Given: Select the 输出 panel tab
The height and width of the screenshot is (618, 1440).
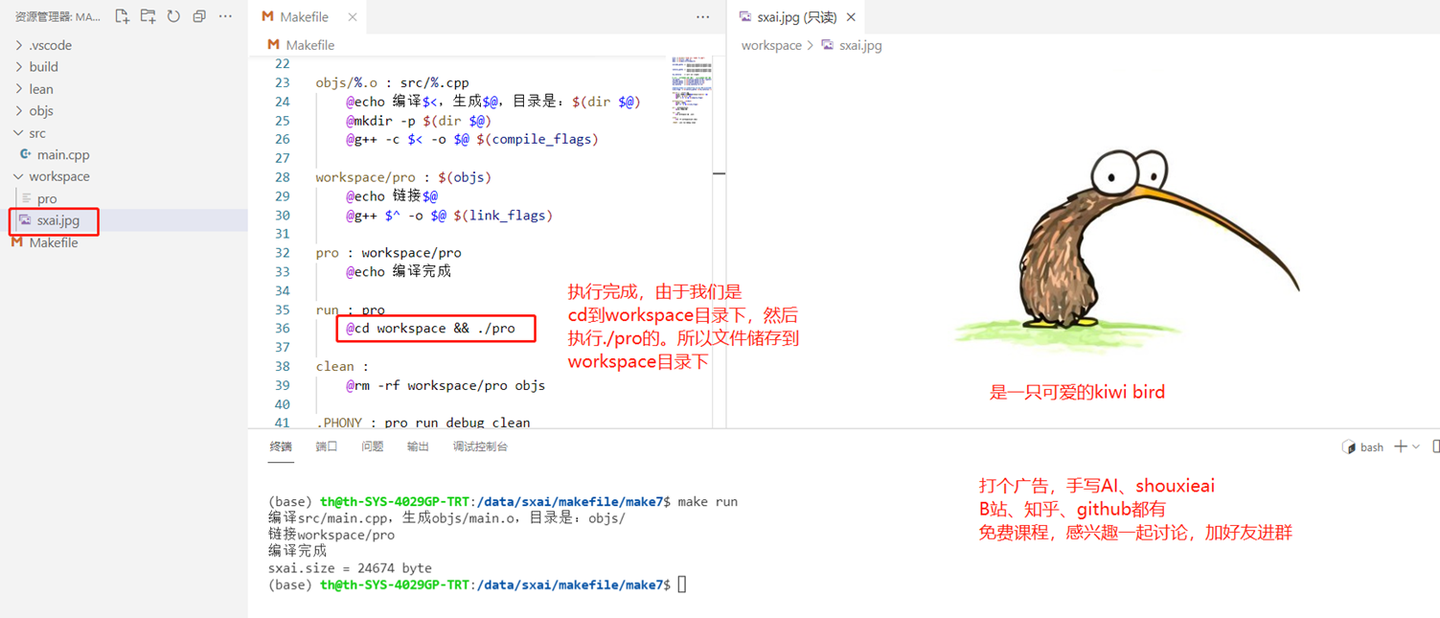Looking at the screenshot, I should 418,446.
